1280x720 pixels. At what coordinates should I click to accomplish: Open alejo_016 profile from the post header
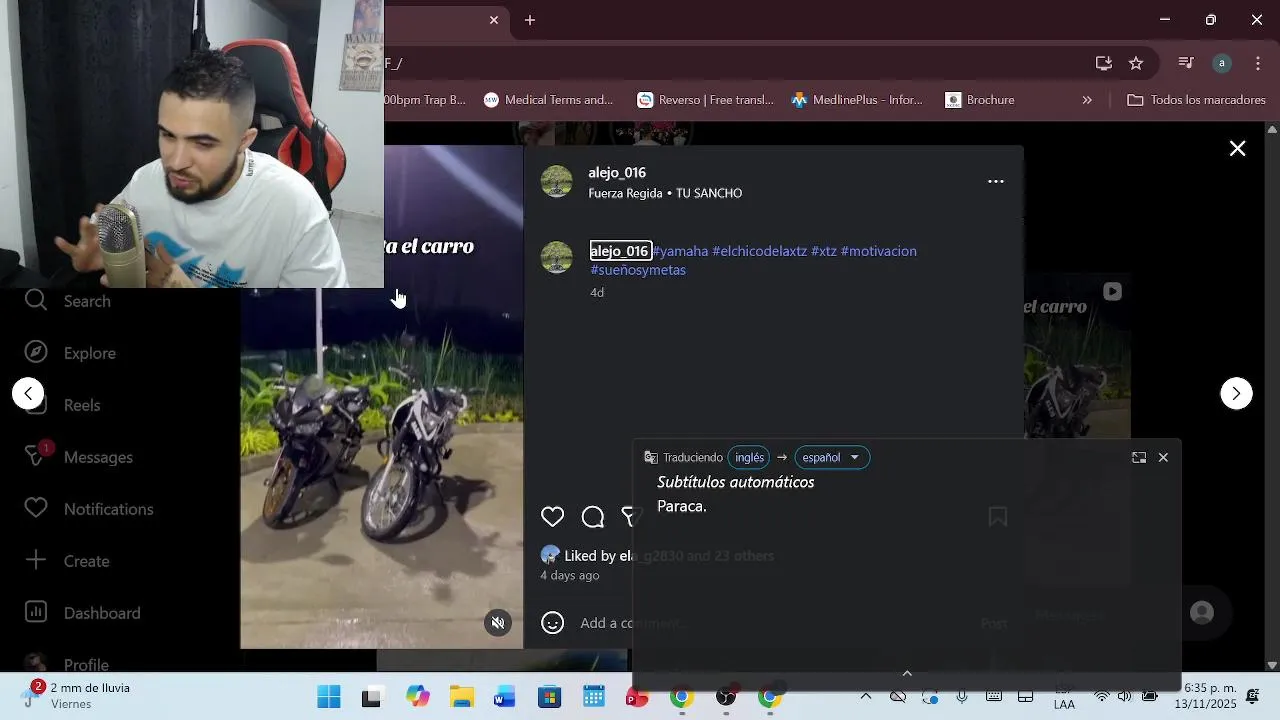pos(617,172)
